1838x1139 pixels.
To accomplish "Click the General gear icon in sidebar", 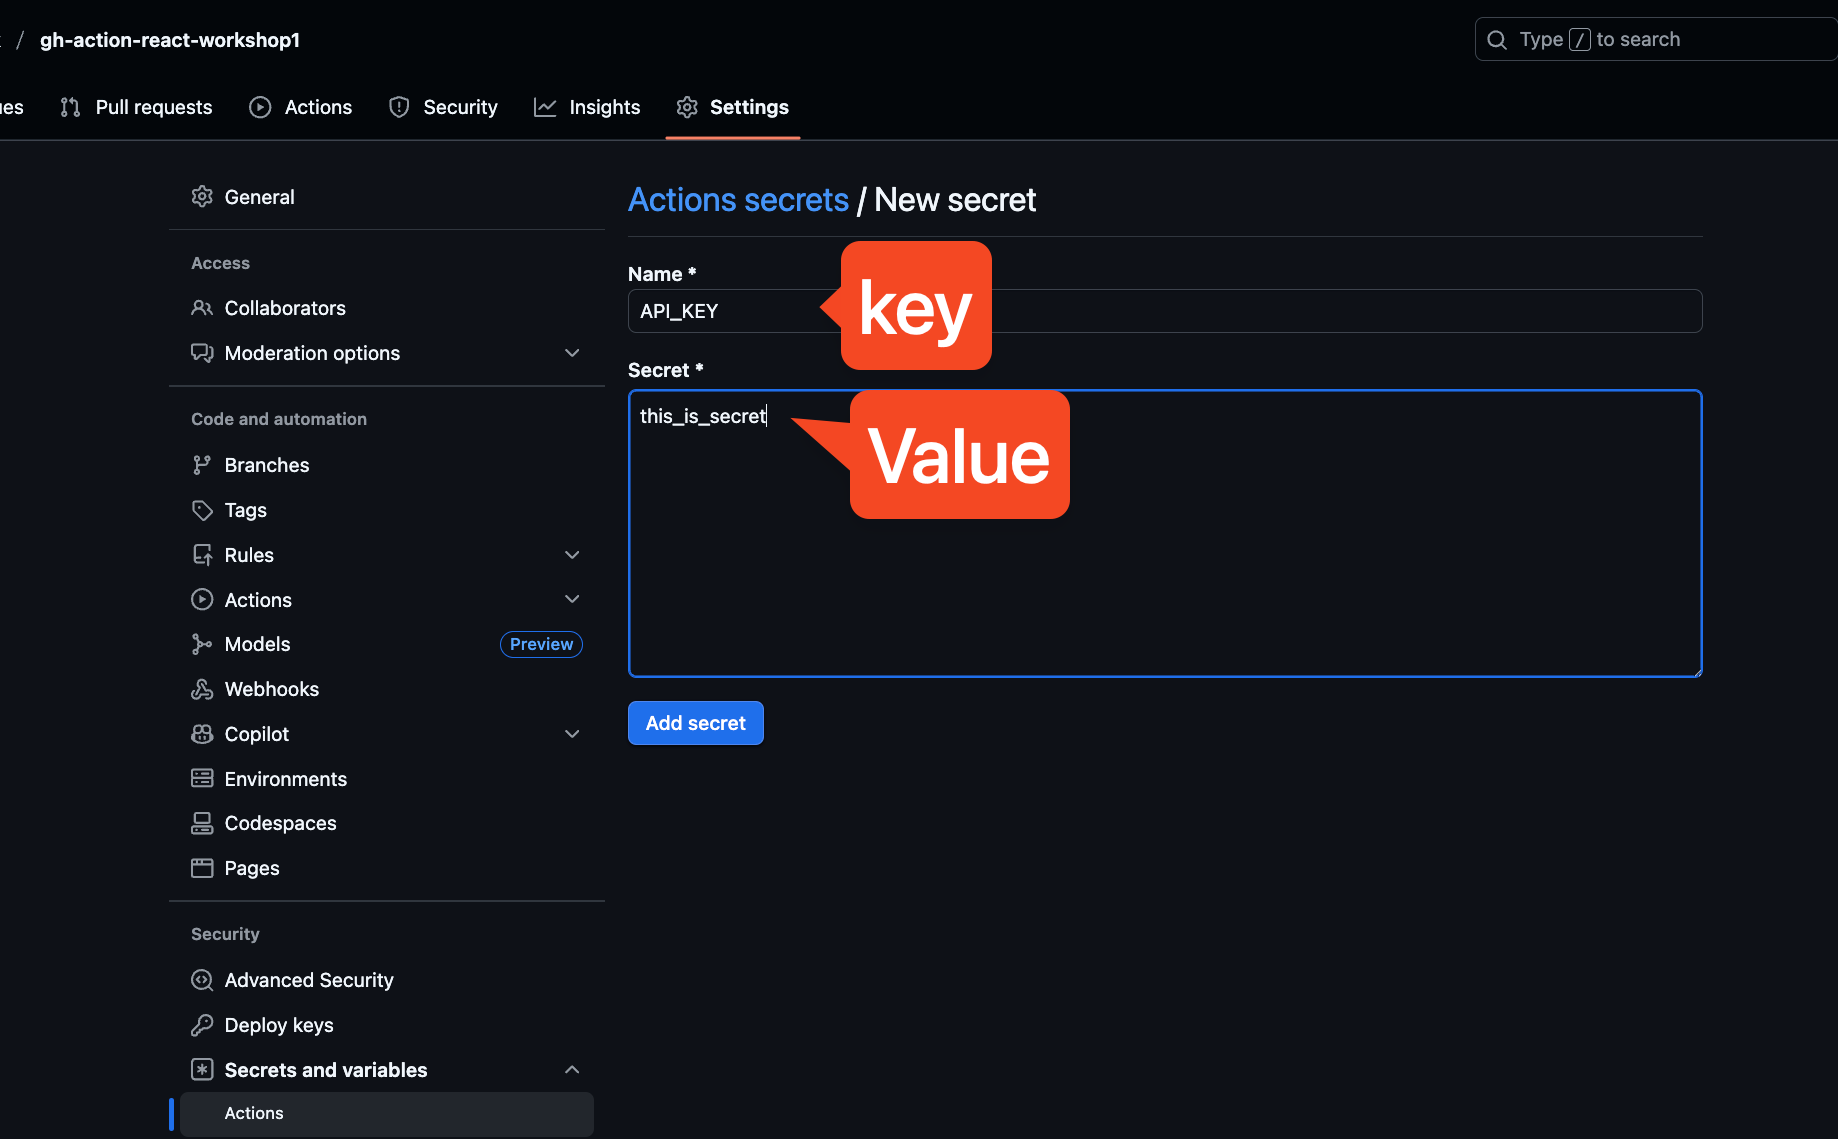I will (202, 197).
